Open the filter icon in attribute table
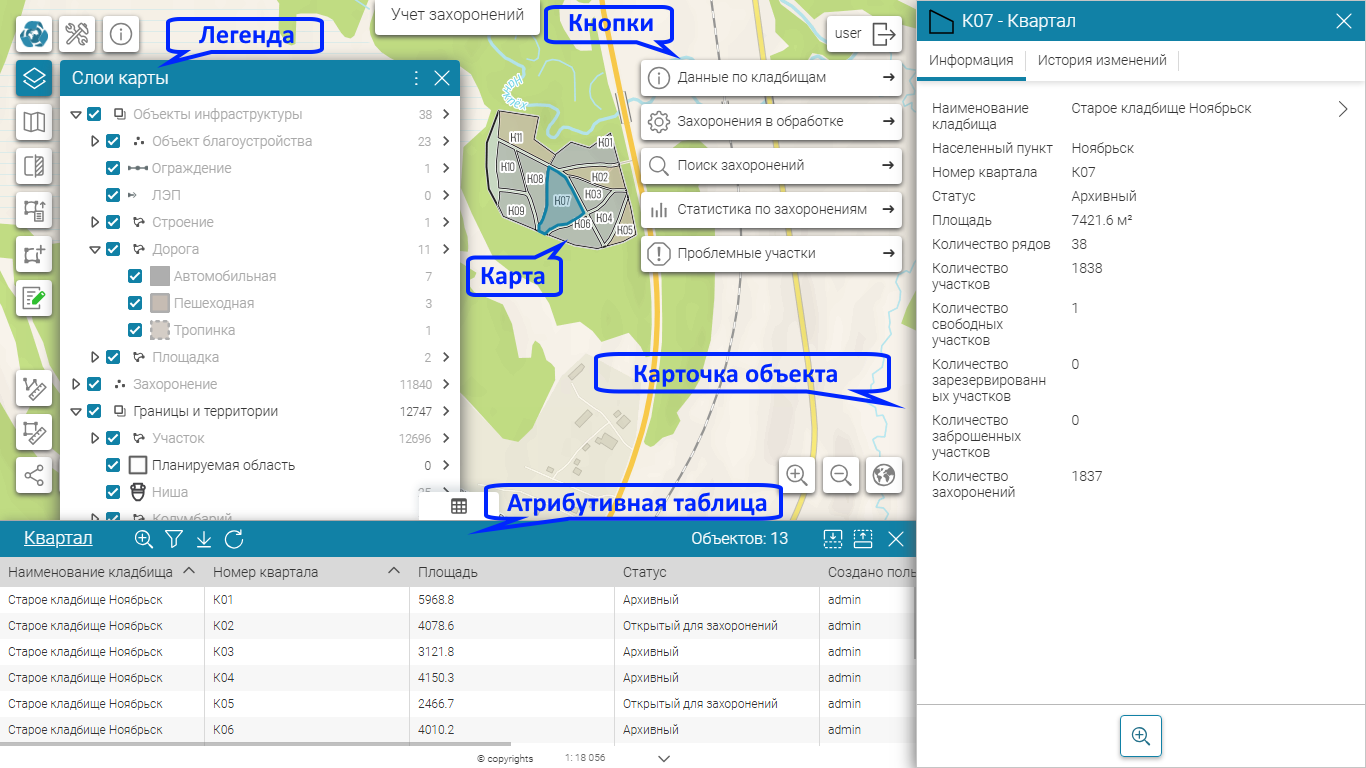1366x768 pixels. point(174,540)
